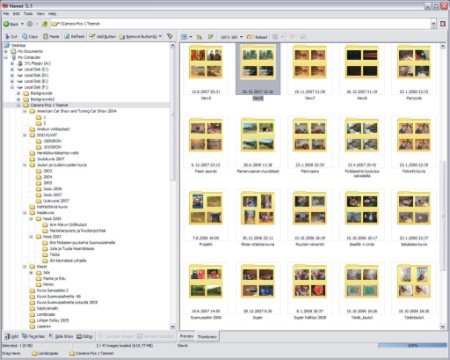Expand the My Documents tree node

coord(6,51)
